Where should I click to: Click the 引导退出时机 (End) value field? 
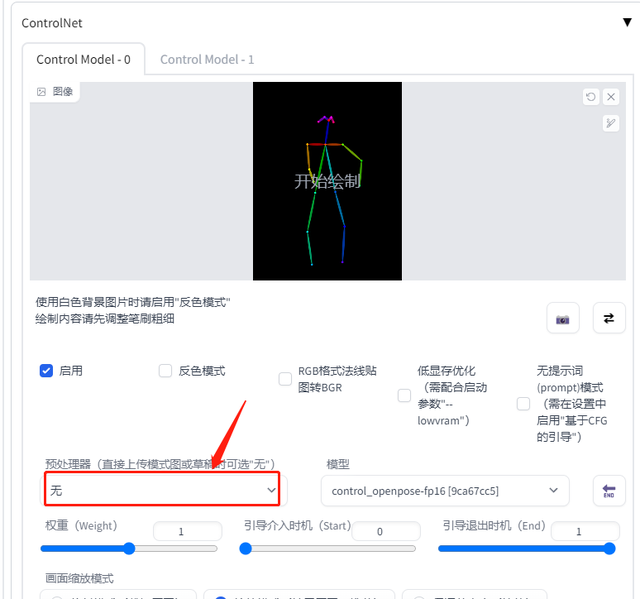coord(585,531)
